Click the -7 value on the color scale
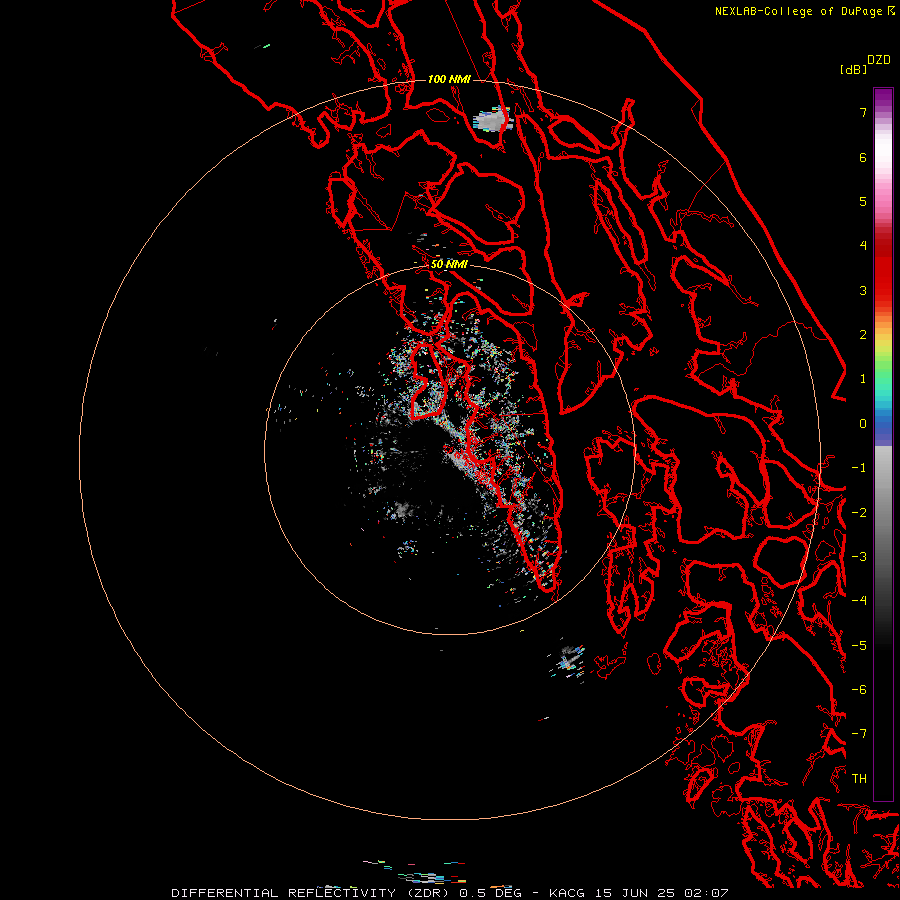The height and width of the screenshot is (900, 900). pos(859,734)
